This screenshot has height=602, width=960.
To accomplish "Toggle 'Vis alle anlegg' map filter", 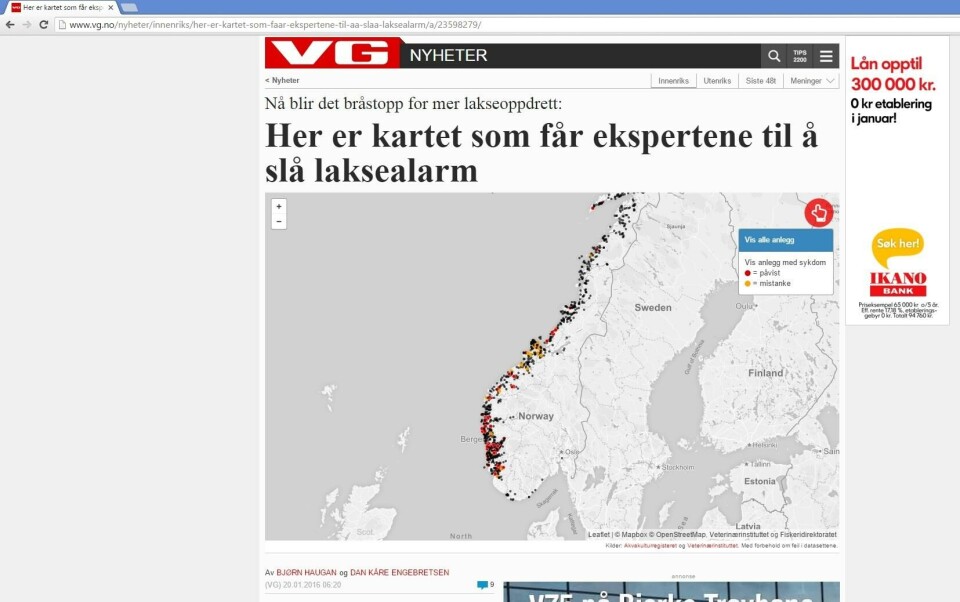I will pyautogui.click(x=785, y=240).
